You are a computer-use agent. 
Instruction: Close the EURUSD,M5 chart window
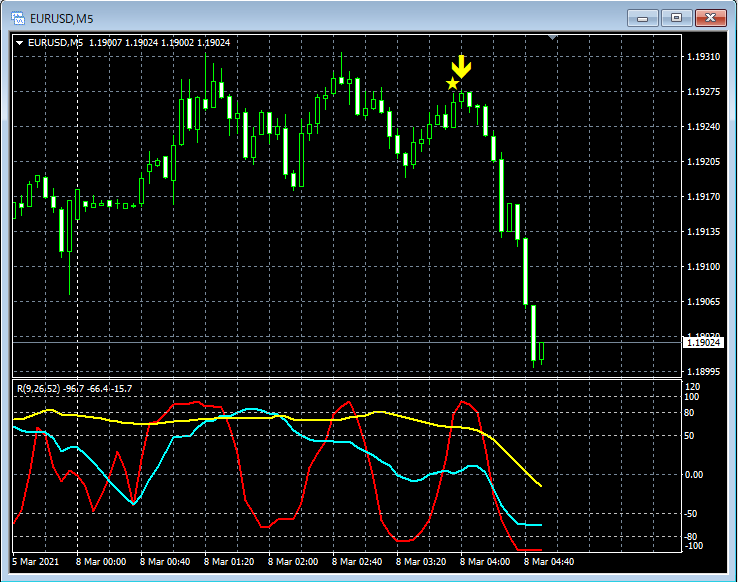[x=711, y=18]
